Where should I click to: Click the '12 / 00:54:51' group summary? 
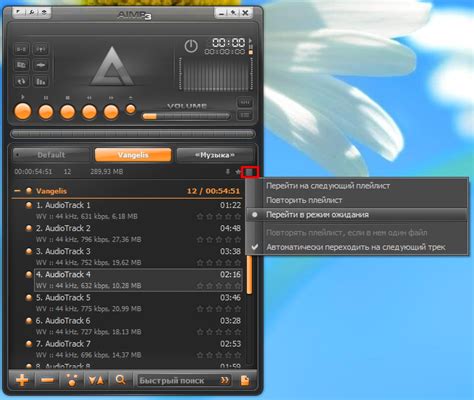click(x=213, y=191)
